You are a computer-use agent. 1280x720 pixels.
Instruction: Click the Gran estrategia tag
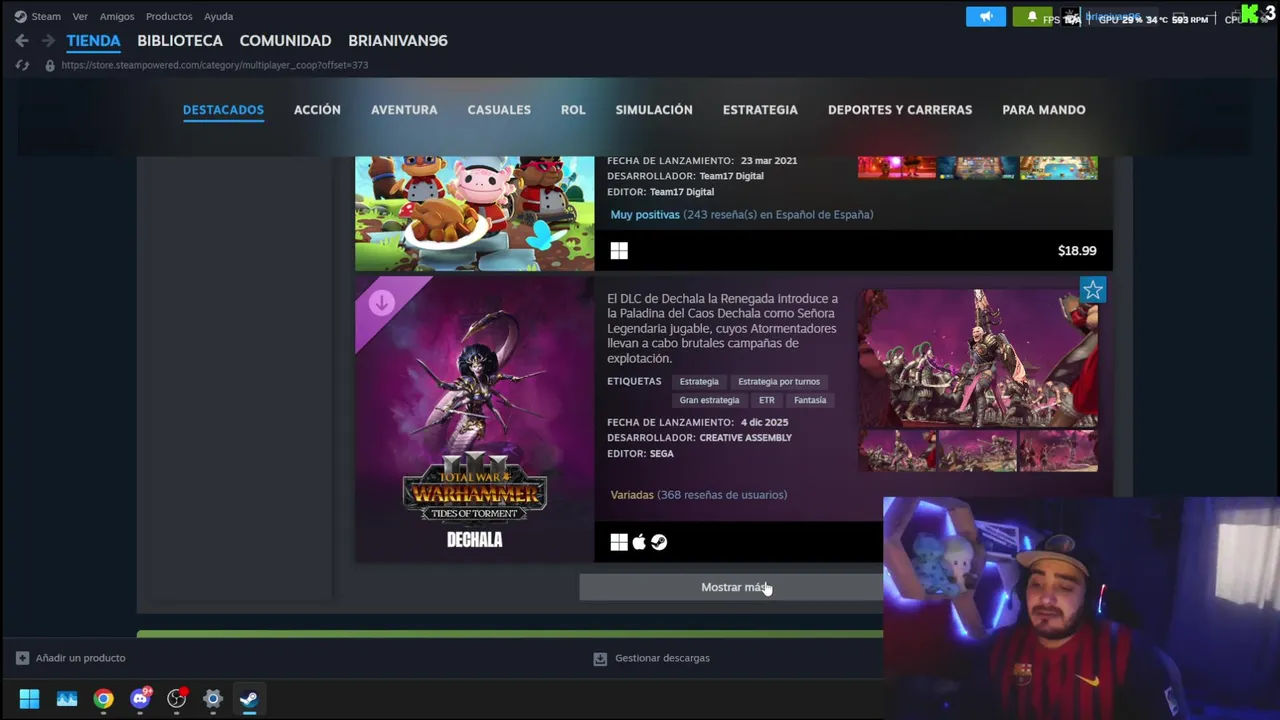pos(709,400)
